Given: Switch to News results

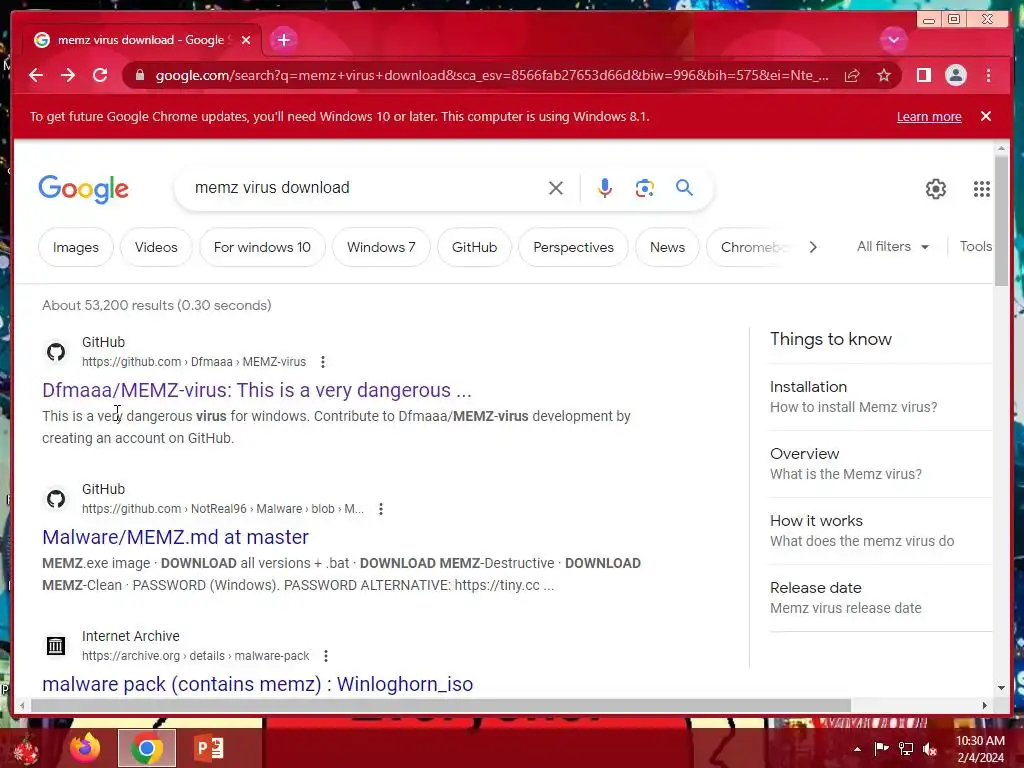Looking at the screenshot, I should click(667, 248).
